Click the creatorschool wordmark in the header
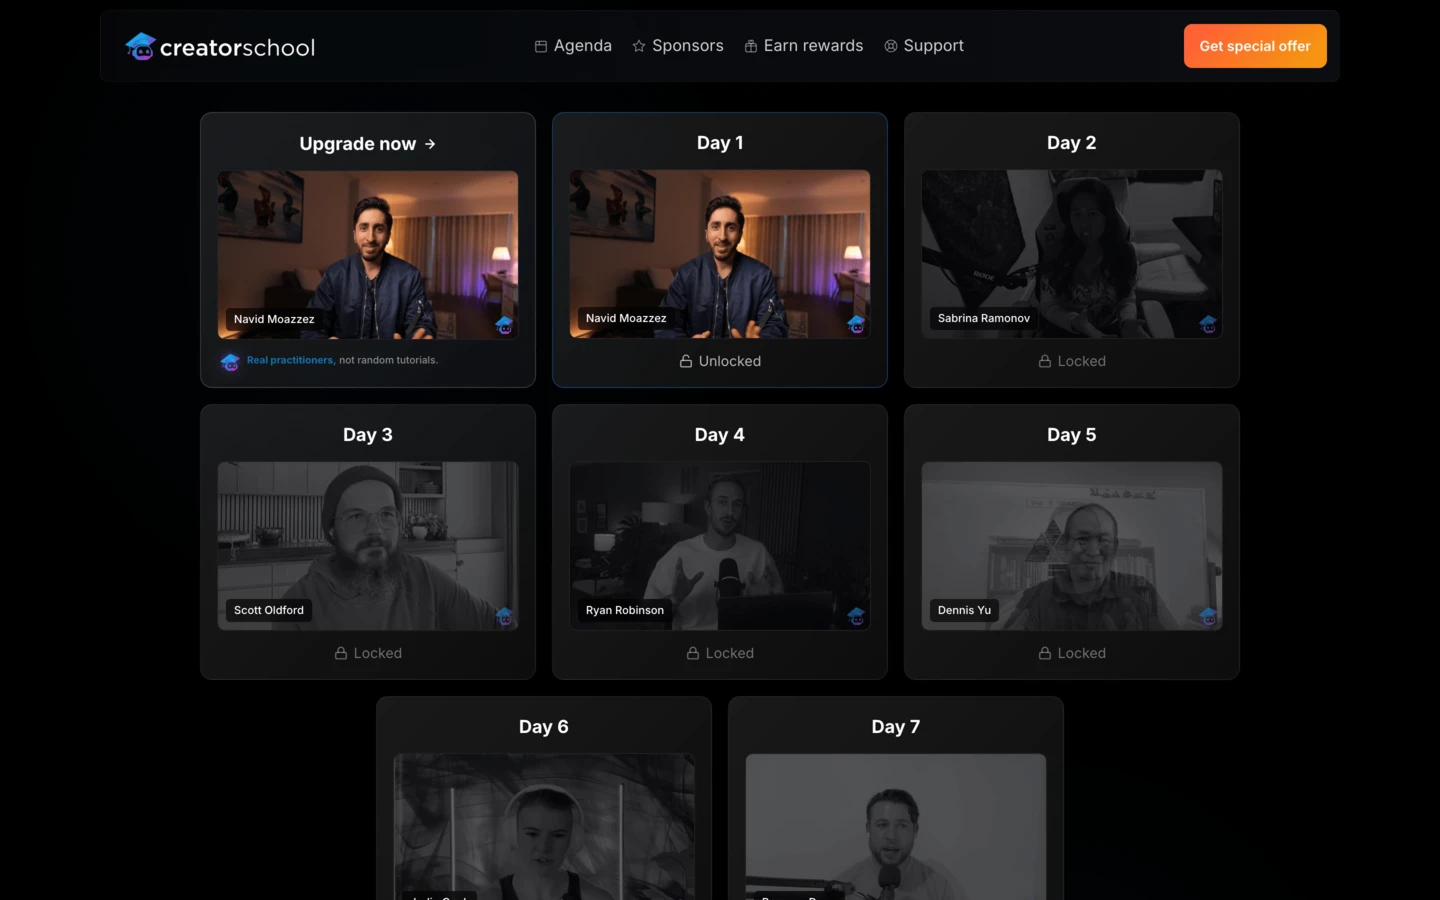Image resolution: width=1440 pixels, height=900 pixels. 237,47
